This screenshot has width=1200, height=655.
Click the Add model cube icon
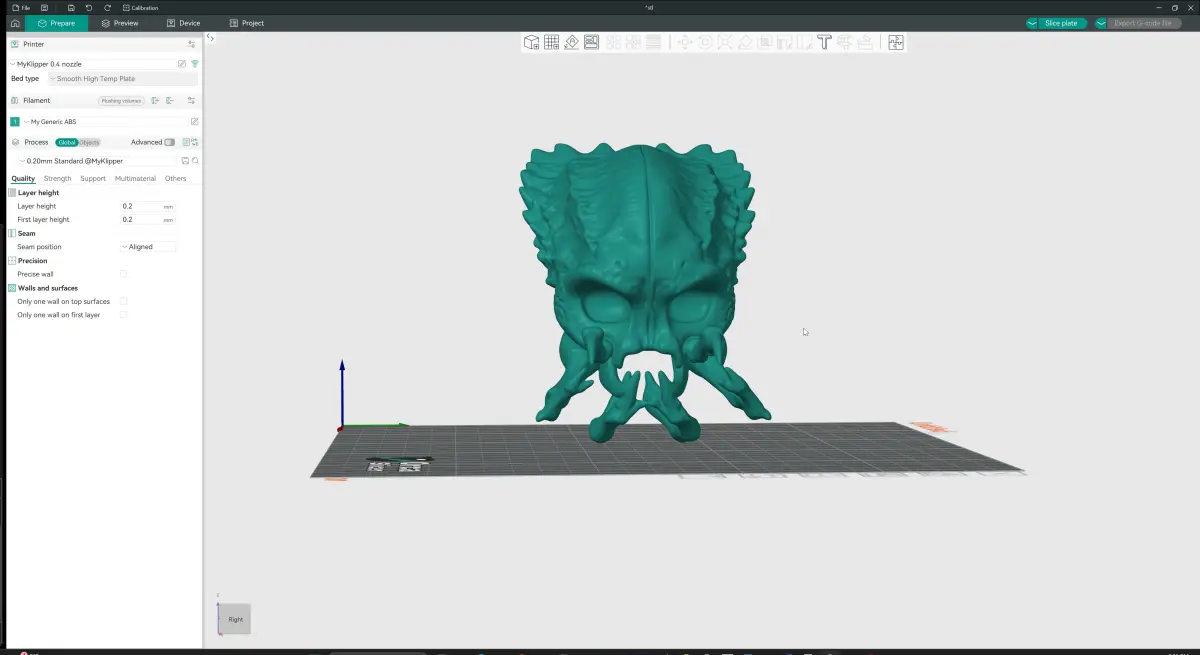pyautogui.click(x=532, y=42)
